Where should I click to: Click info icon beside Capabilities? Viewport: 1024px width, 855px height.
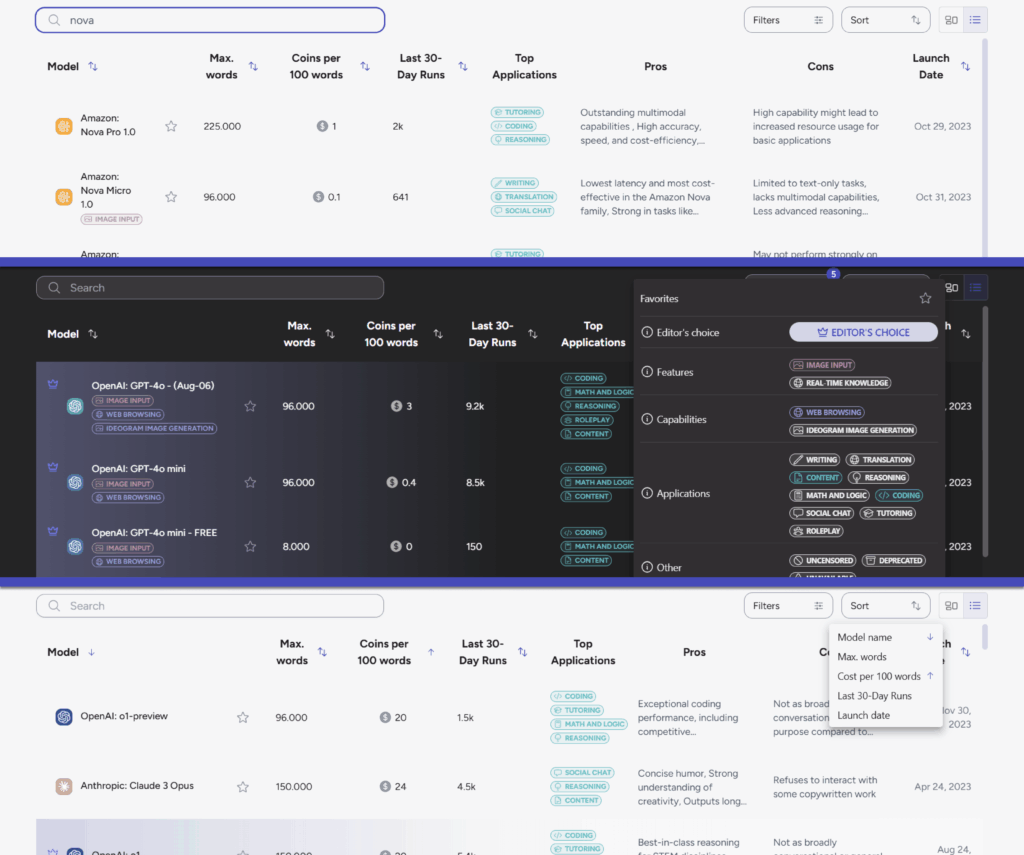647,419
